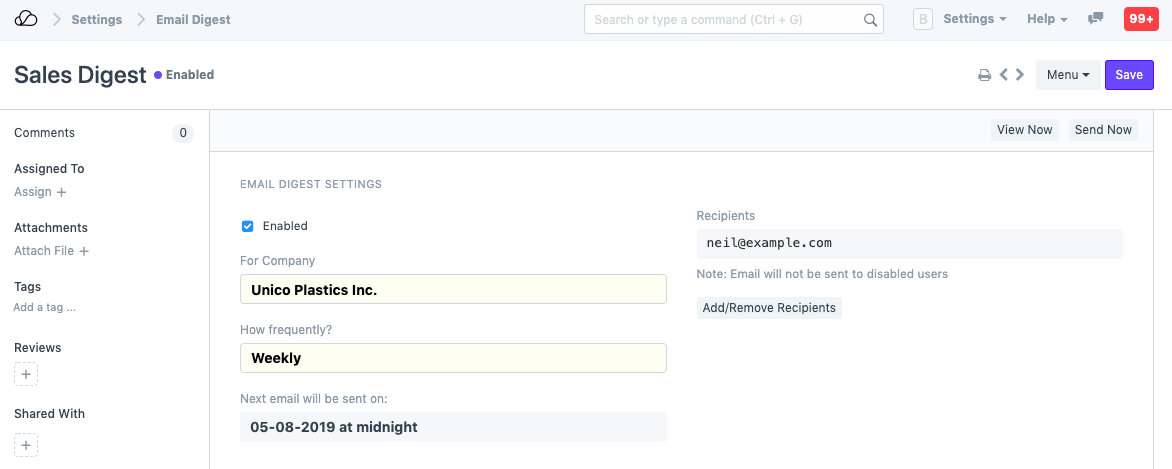Uncheck the Enabled checkbox
The height and width of the screenshot is (469, 1172).
click(x=248, y=226)
